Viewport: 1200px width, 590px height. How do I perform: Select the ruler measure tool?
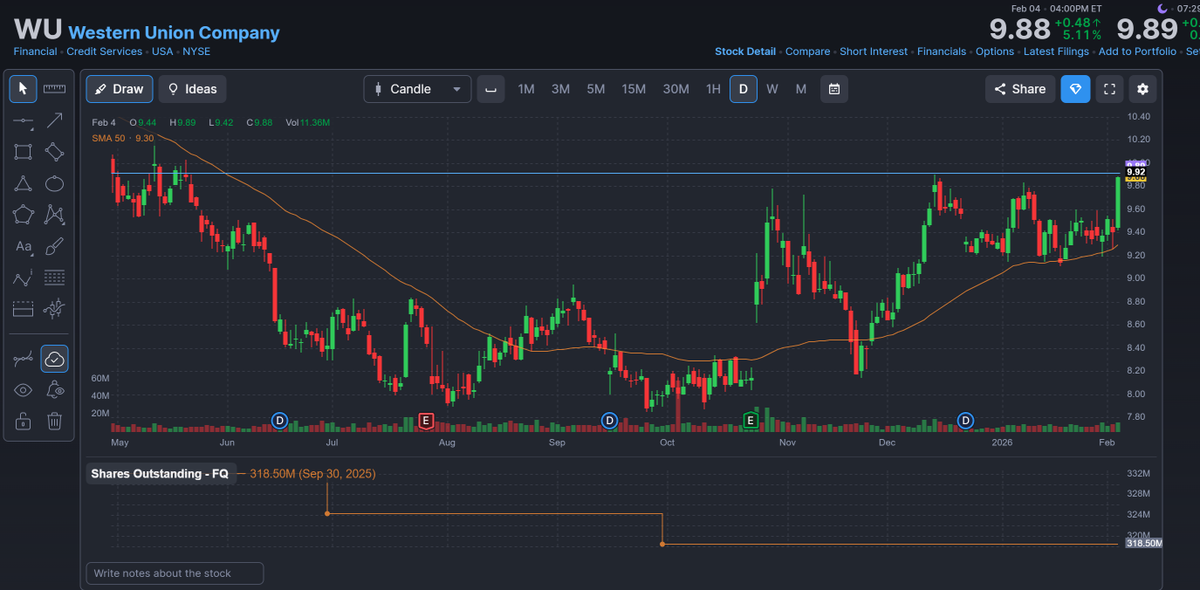tap(55, 89)
